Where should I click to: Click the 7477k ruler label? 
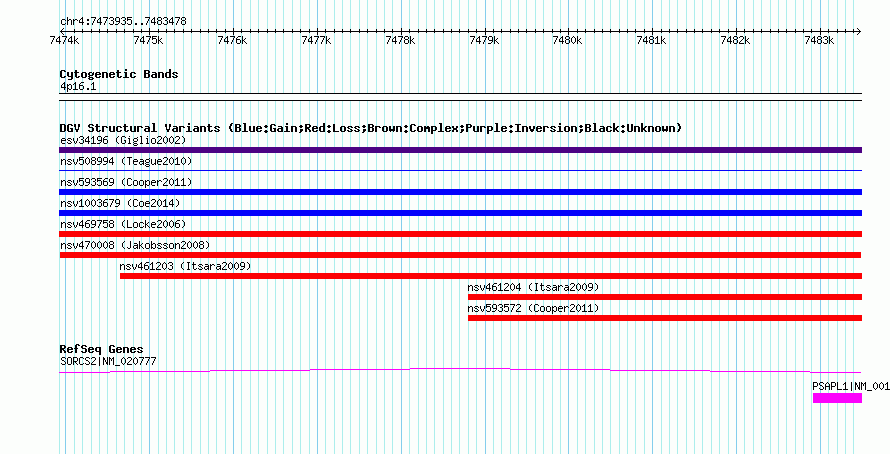point(316,40)
